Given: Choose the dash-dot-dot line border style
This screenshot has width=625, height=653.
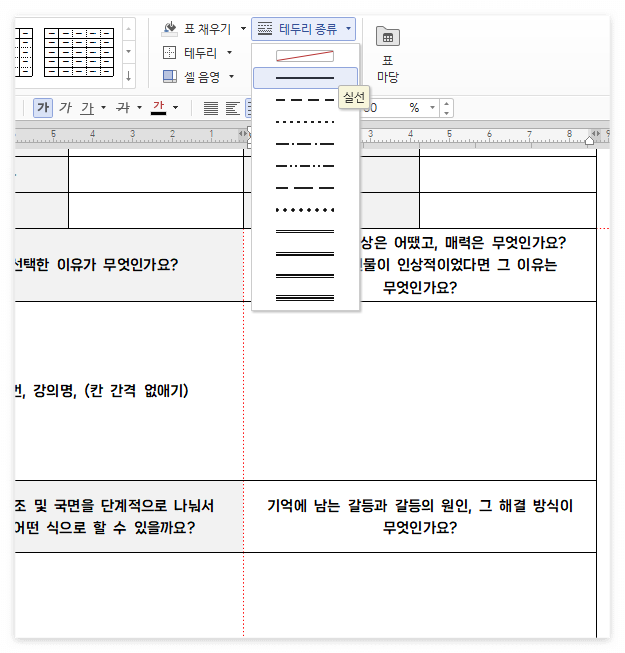Looking at the screenshot, I should click(x=305, y=166).
